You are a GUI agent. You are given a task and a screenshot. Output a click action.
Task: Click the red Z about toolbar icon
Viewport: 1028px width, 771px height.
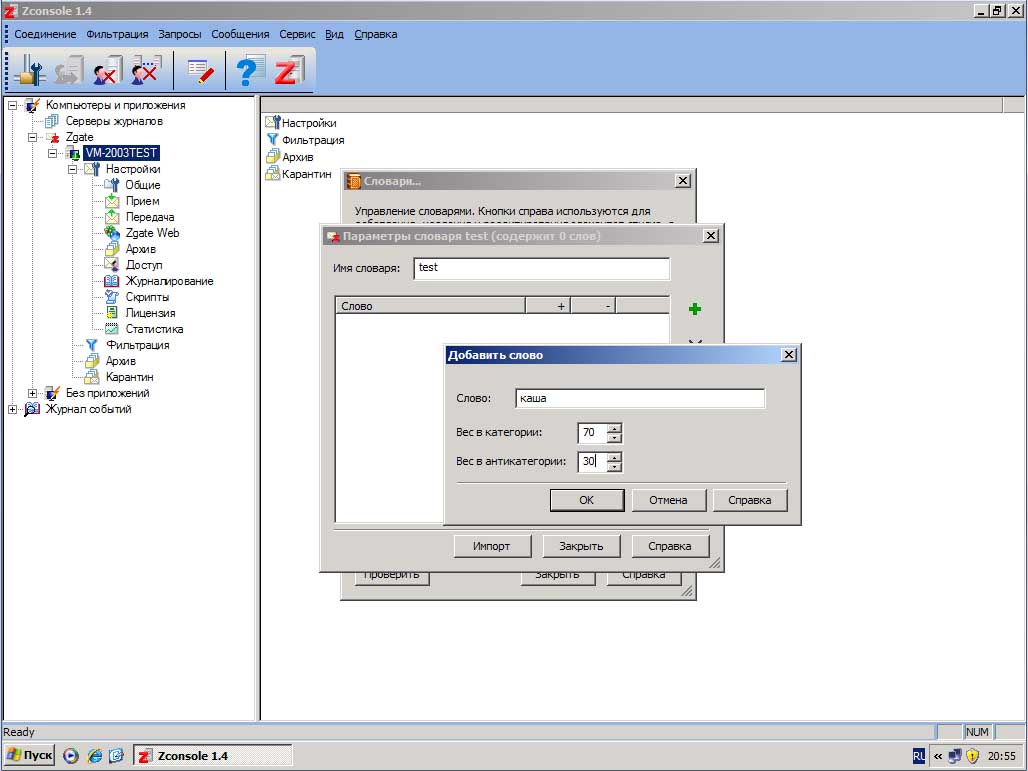(x=289, y=70)
